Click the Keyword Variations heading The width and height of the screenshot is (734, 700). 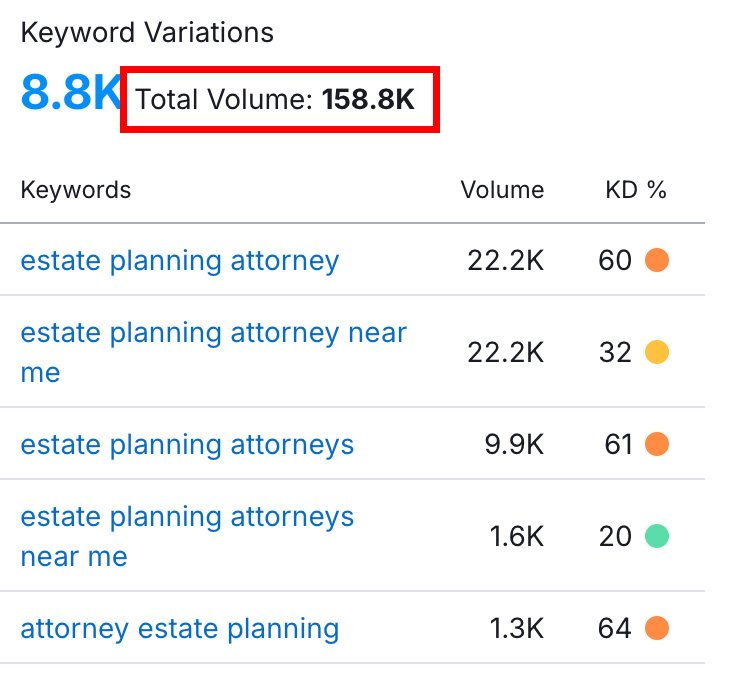147,33
